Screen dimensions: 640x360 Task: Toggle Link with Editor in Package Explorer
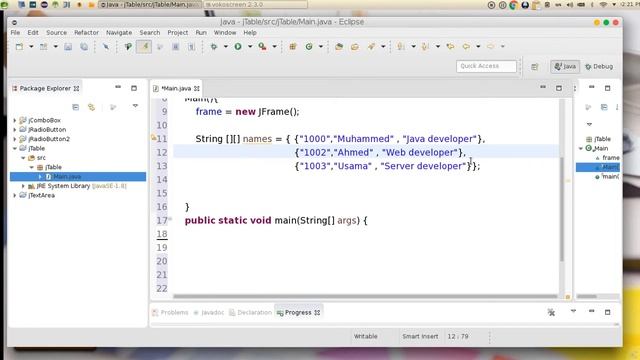point(91,107)
